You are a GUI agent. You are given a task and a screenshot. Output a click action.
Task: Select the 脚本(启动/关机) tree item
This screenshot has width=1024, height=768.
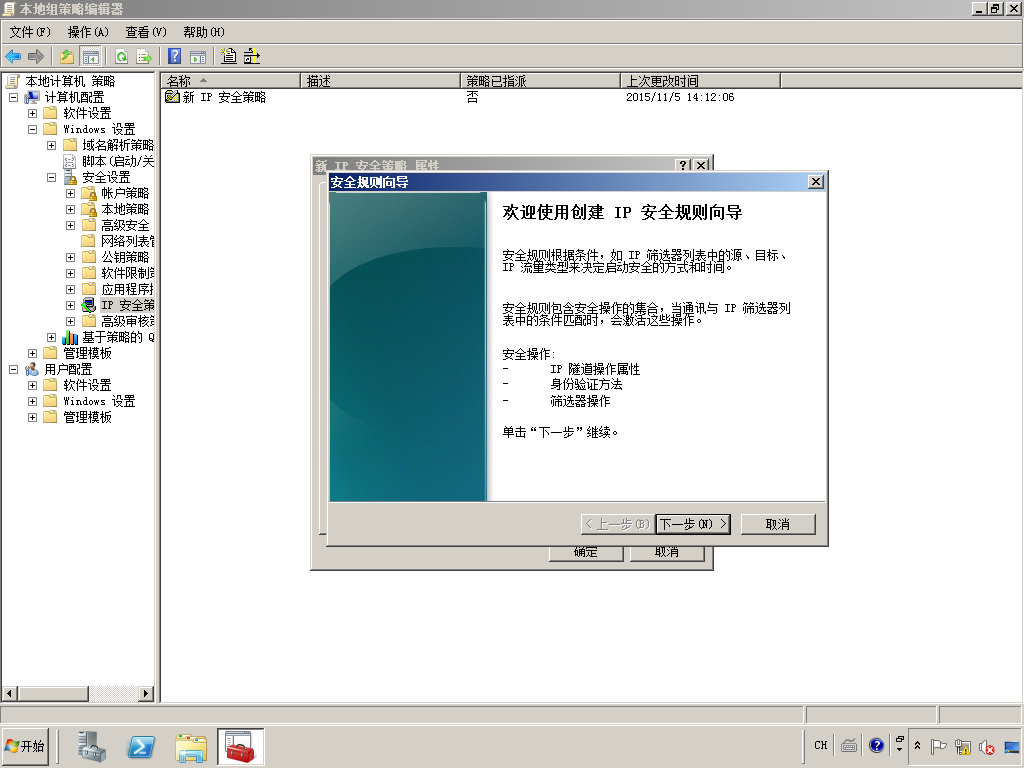pos(118,161)
